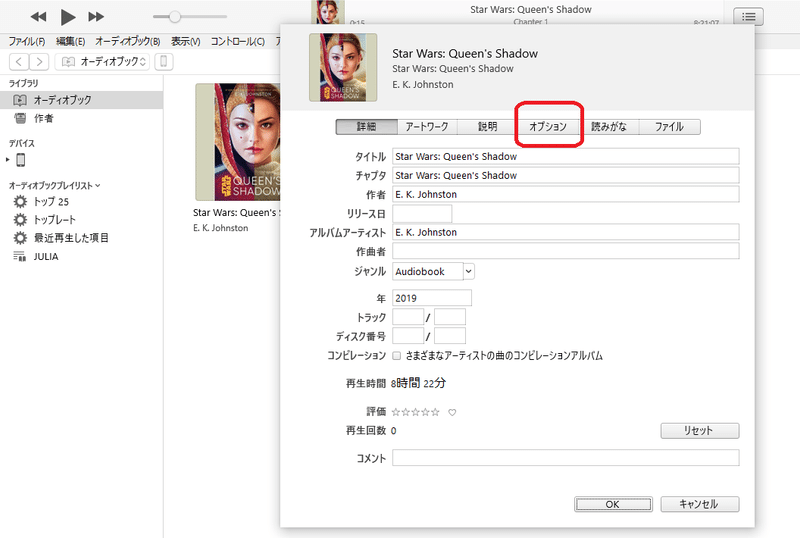Image resolution: width=800 pixels, height=538 pixels.
Task: Enable the コンピレーション album checkbox
Action: [396, 356]
